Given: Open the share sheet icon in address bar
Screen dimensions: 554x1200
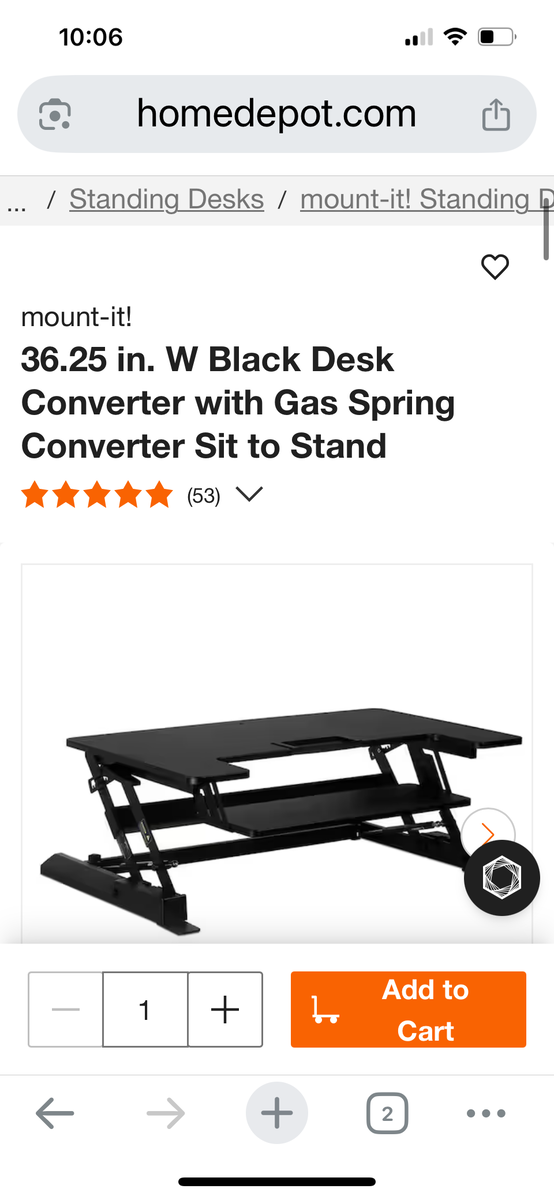Looking at the screenshot, I should 496,115.
